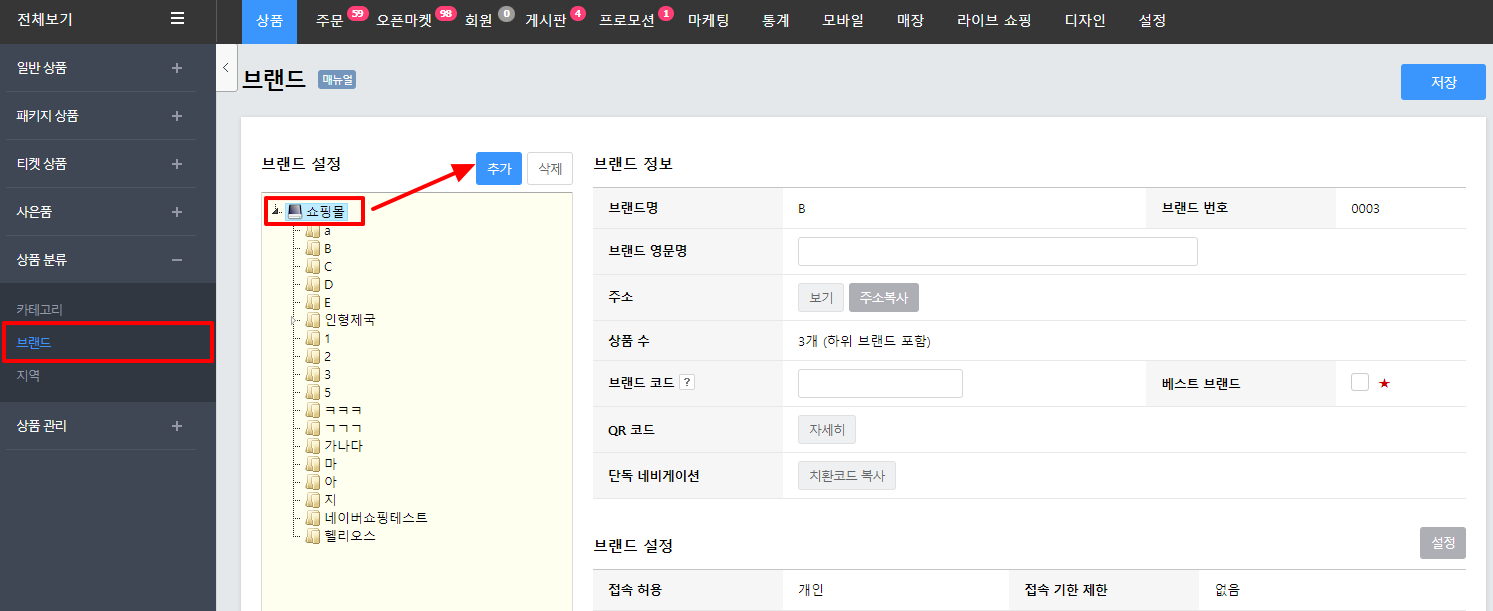Viewport: 1493px width, 611px height.
Task: Select folder icon of brand D
Action: click(313, 284)
